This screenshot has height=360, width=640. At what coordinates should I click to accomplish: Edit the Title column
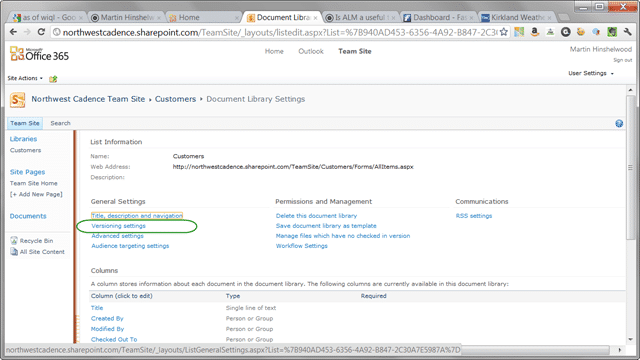97,308
